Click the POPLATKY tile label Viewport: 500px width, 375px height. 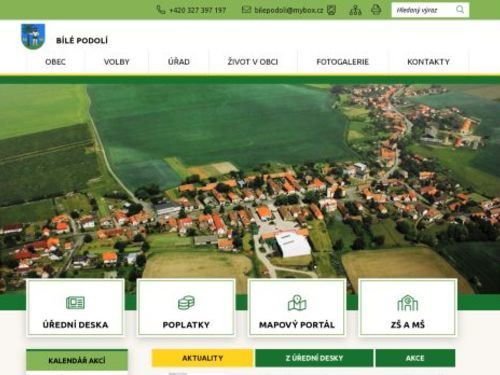186,325
